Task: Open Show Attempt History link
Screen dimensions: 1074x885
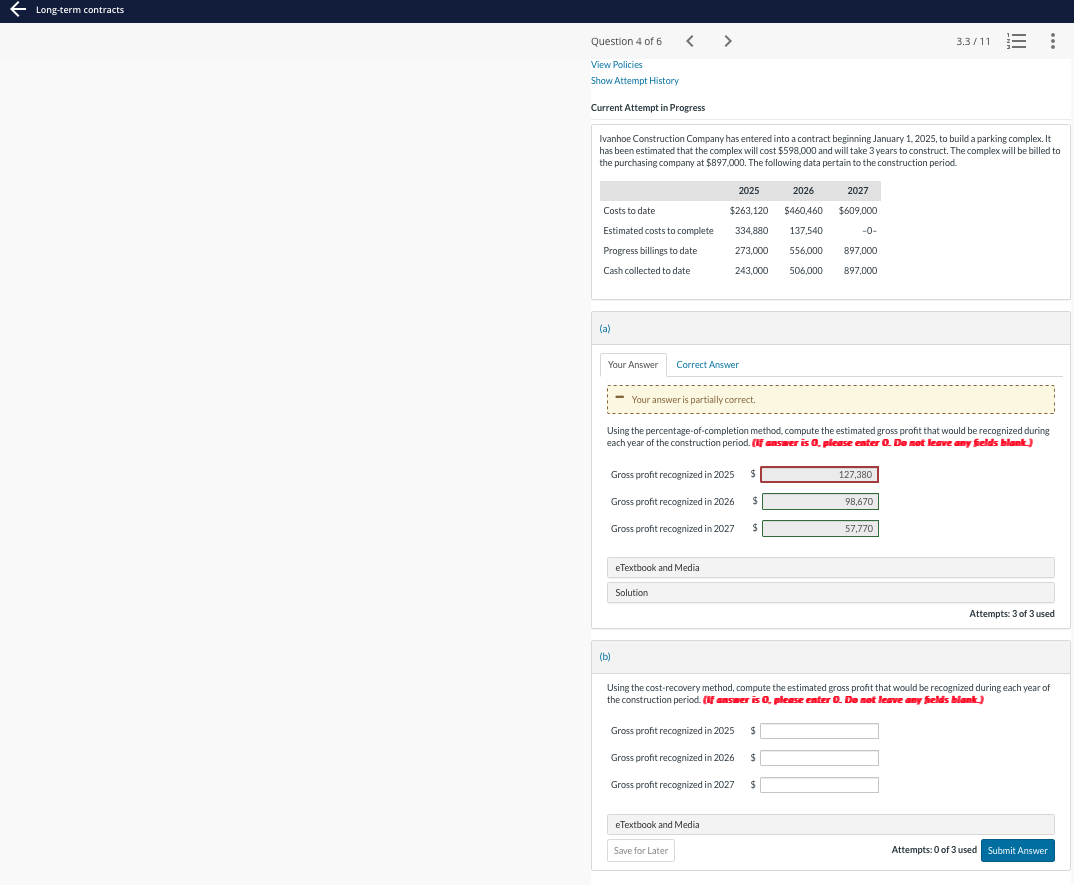Action: (634, 81)
